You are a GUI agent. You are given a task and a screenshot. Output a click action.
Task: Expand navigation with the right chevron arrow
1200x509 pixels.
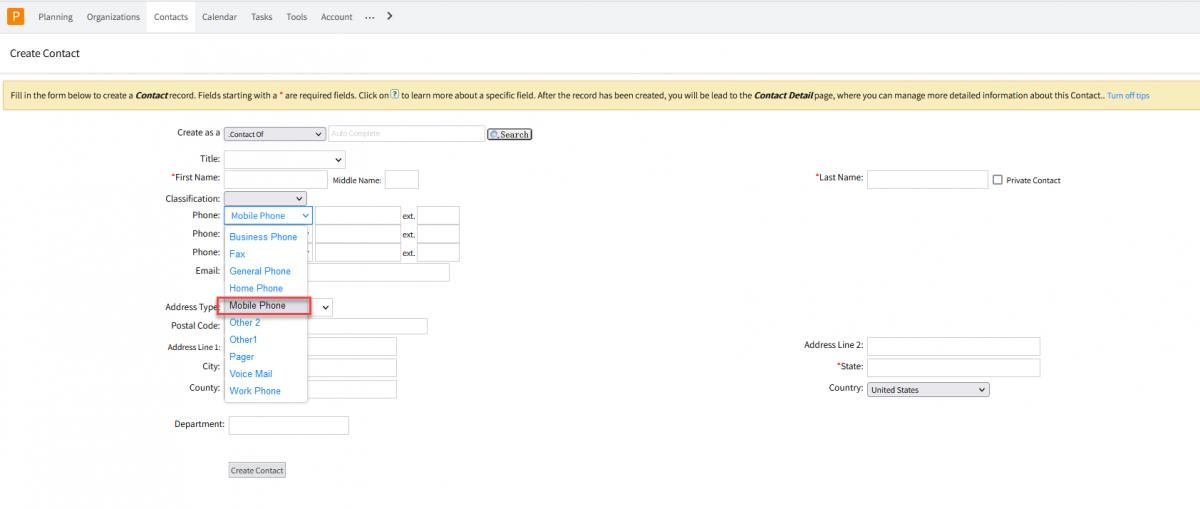[389, 16]
